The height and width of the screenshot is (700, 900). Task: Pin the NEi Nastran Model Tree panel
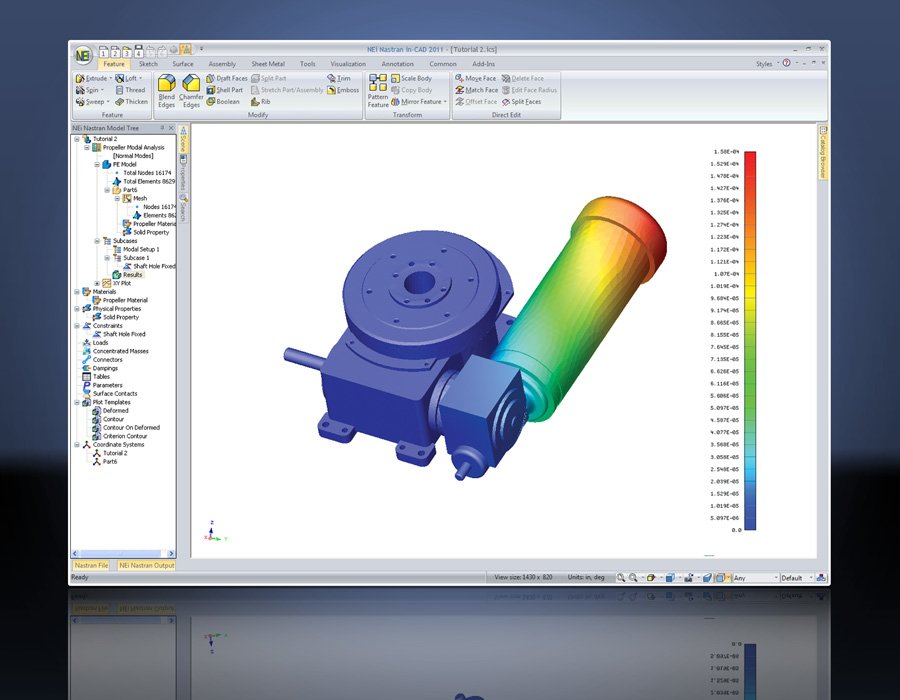click(162, 128)
